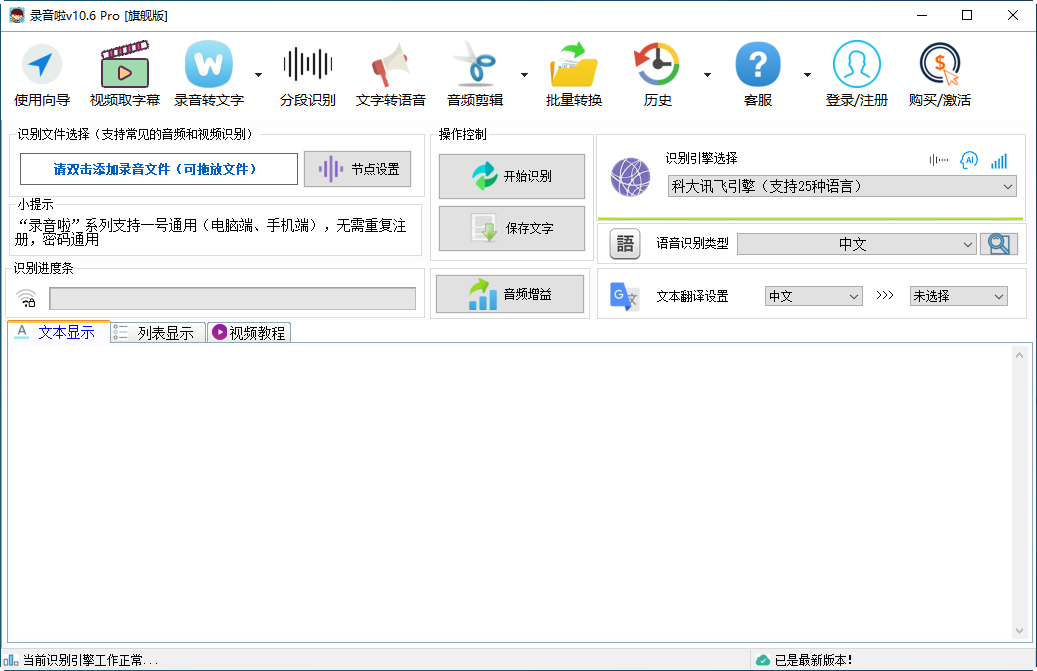Click the 录音啦 app icon in title bar
The width and height of the screenshot is (1037, 671).
(17, 15)
